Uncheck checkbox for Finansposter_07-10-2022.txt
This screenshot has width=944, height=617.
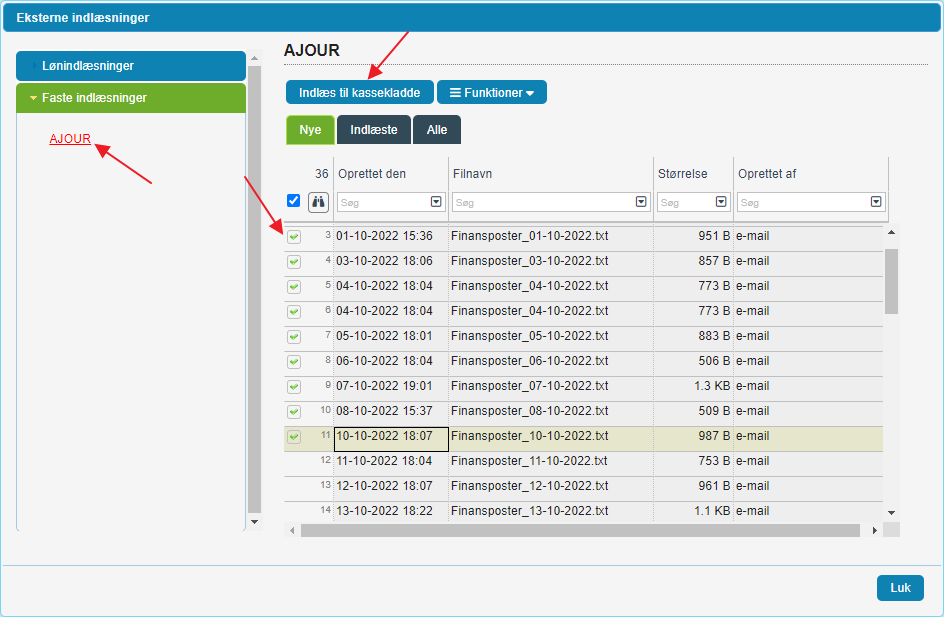[294, 386]
